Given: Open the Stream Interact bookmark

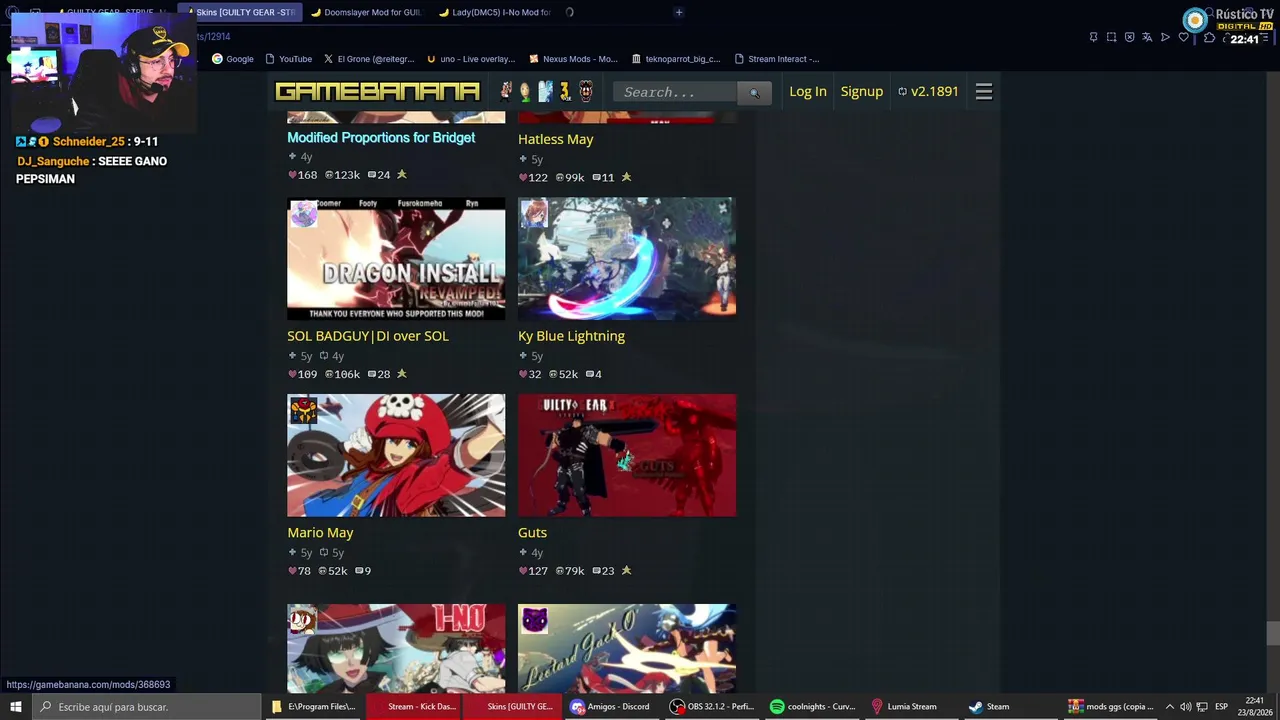Looking at the screenshot, I should (x=777, y=59).
